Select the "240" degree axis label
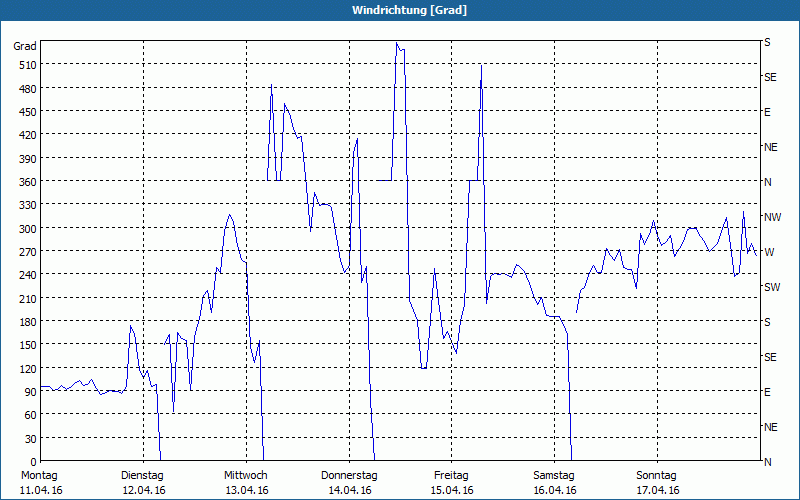 pos(28,276)
